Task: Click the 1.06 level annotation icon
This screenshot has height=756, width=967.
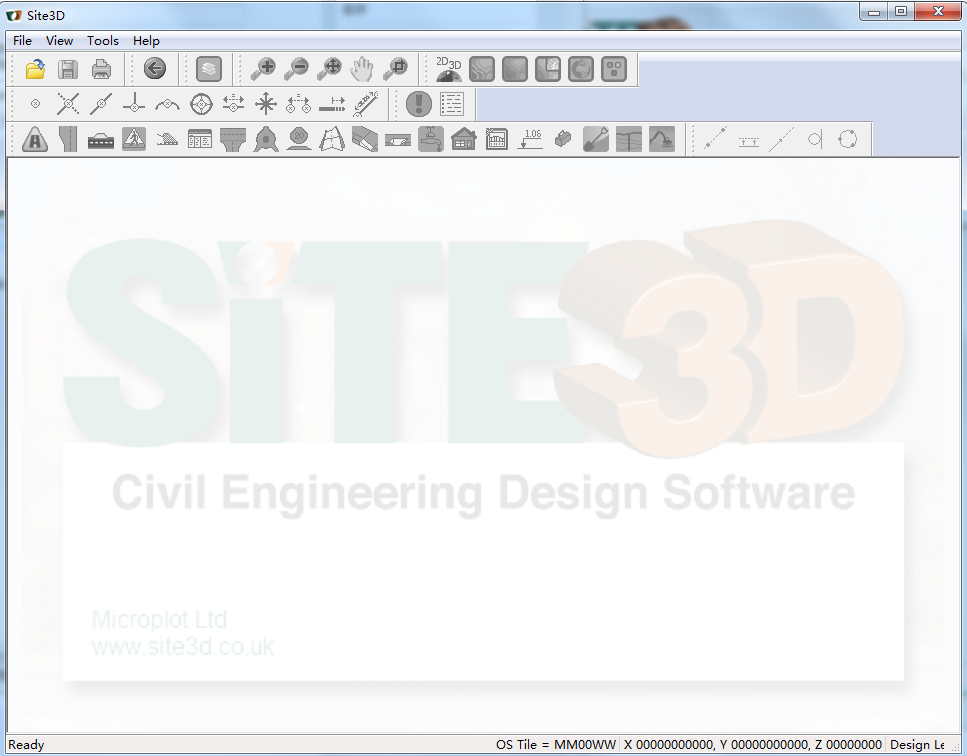Action: tap(530, 139)
